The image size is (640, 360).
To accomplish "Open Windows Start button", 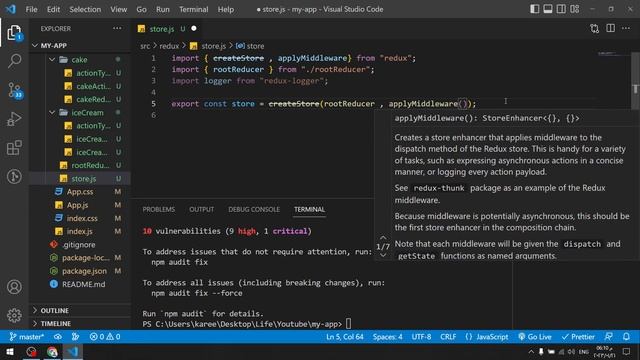I will [10, 351].
